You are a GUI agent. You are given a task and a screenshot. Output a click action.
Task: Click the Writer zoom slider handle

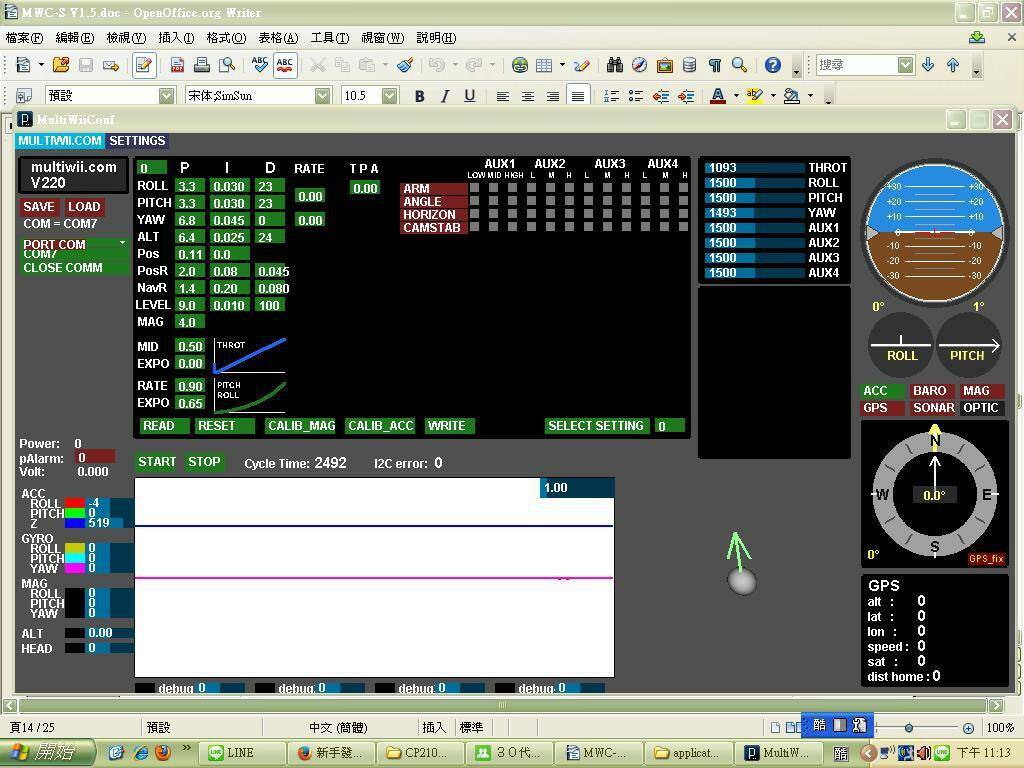click(908, 728)
